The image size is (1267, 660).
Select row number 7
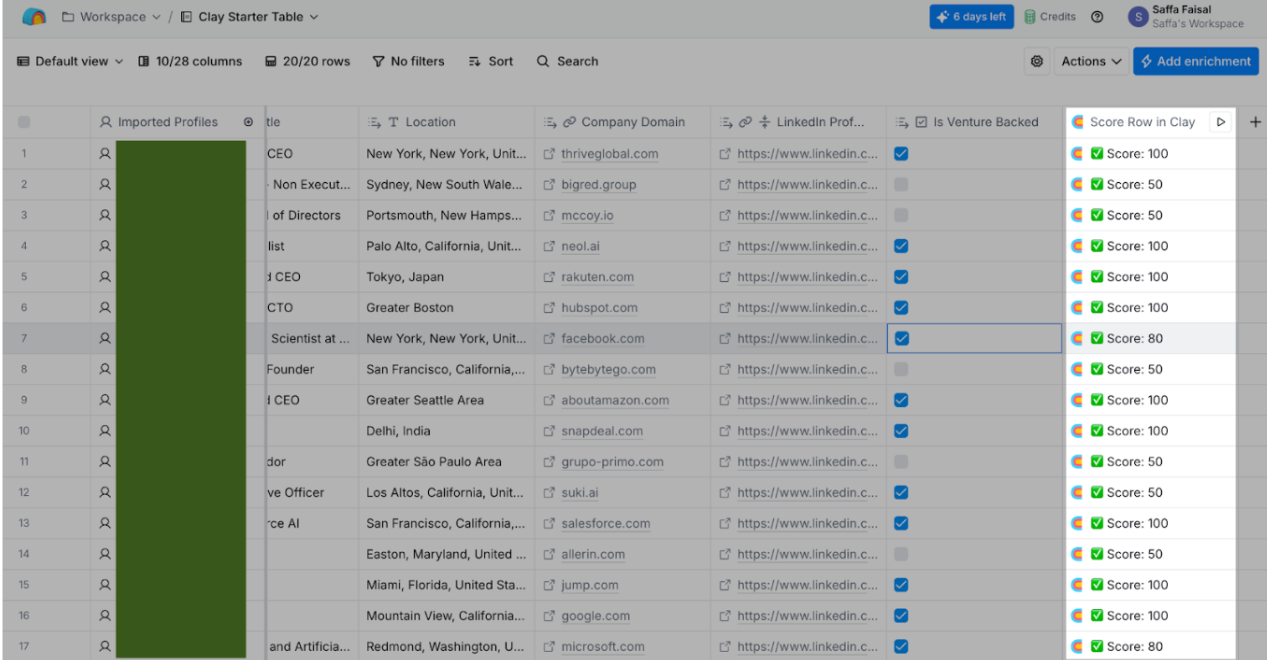(x=24, y=339)
